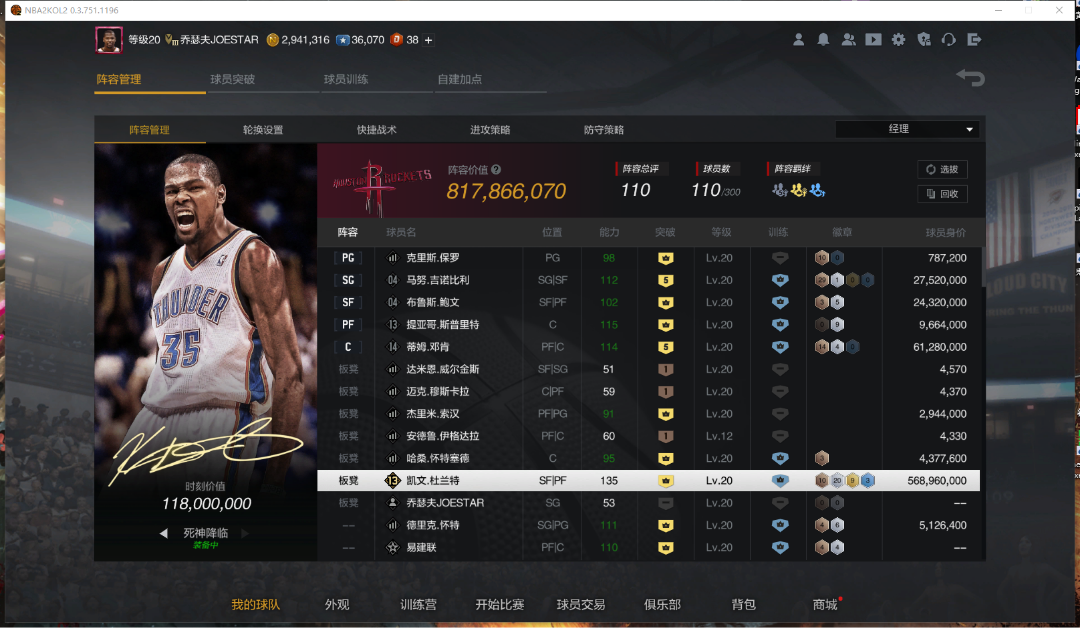Click the breakthrough badge in 杰里米.索汉 row
The width and height of the screenshot is (1080, 628).
click(x=665, y=414)
